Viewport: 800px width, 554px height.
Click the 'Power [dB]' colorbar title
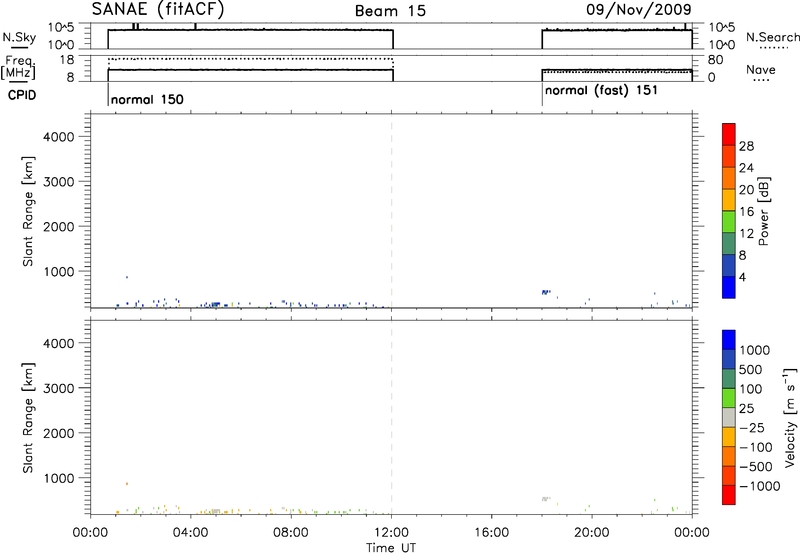click(x=764, y=211)
